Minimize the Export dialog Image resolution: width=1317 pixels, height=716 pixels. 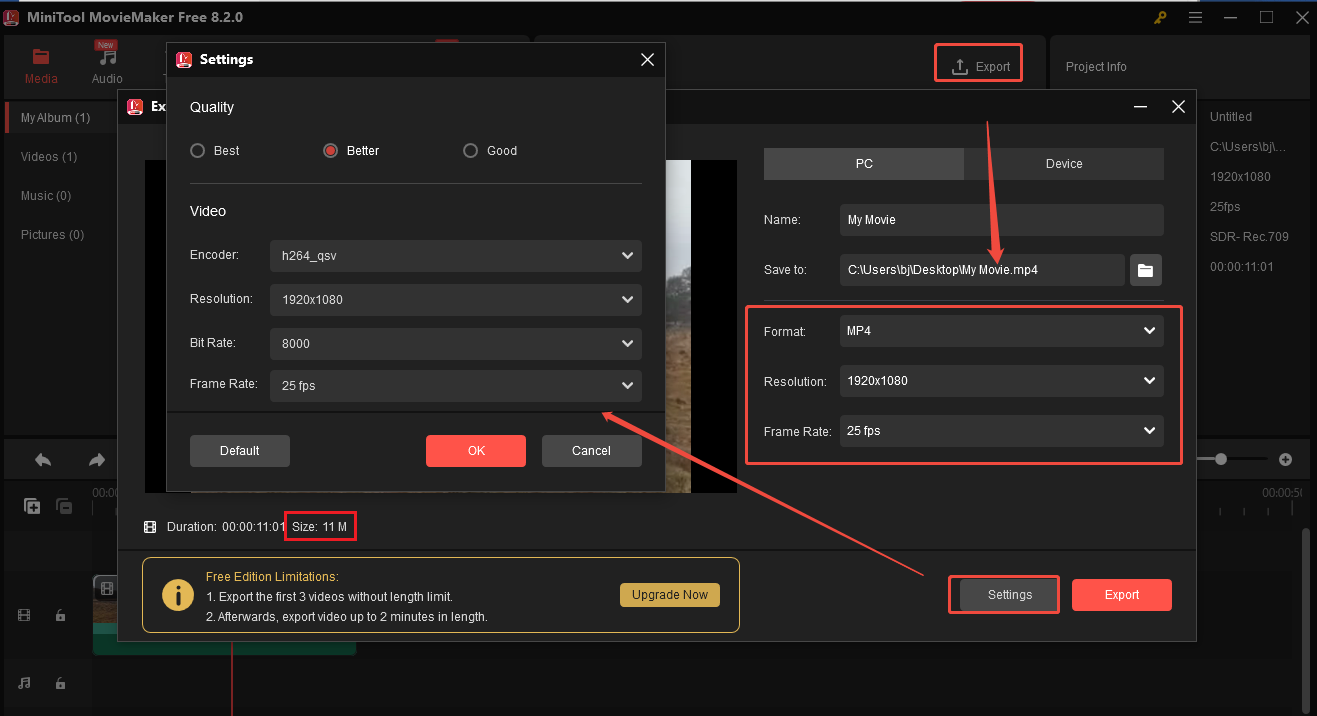(x=1140, y=107)
